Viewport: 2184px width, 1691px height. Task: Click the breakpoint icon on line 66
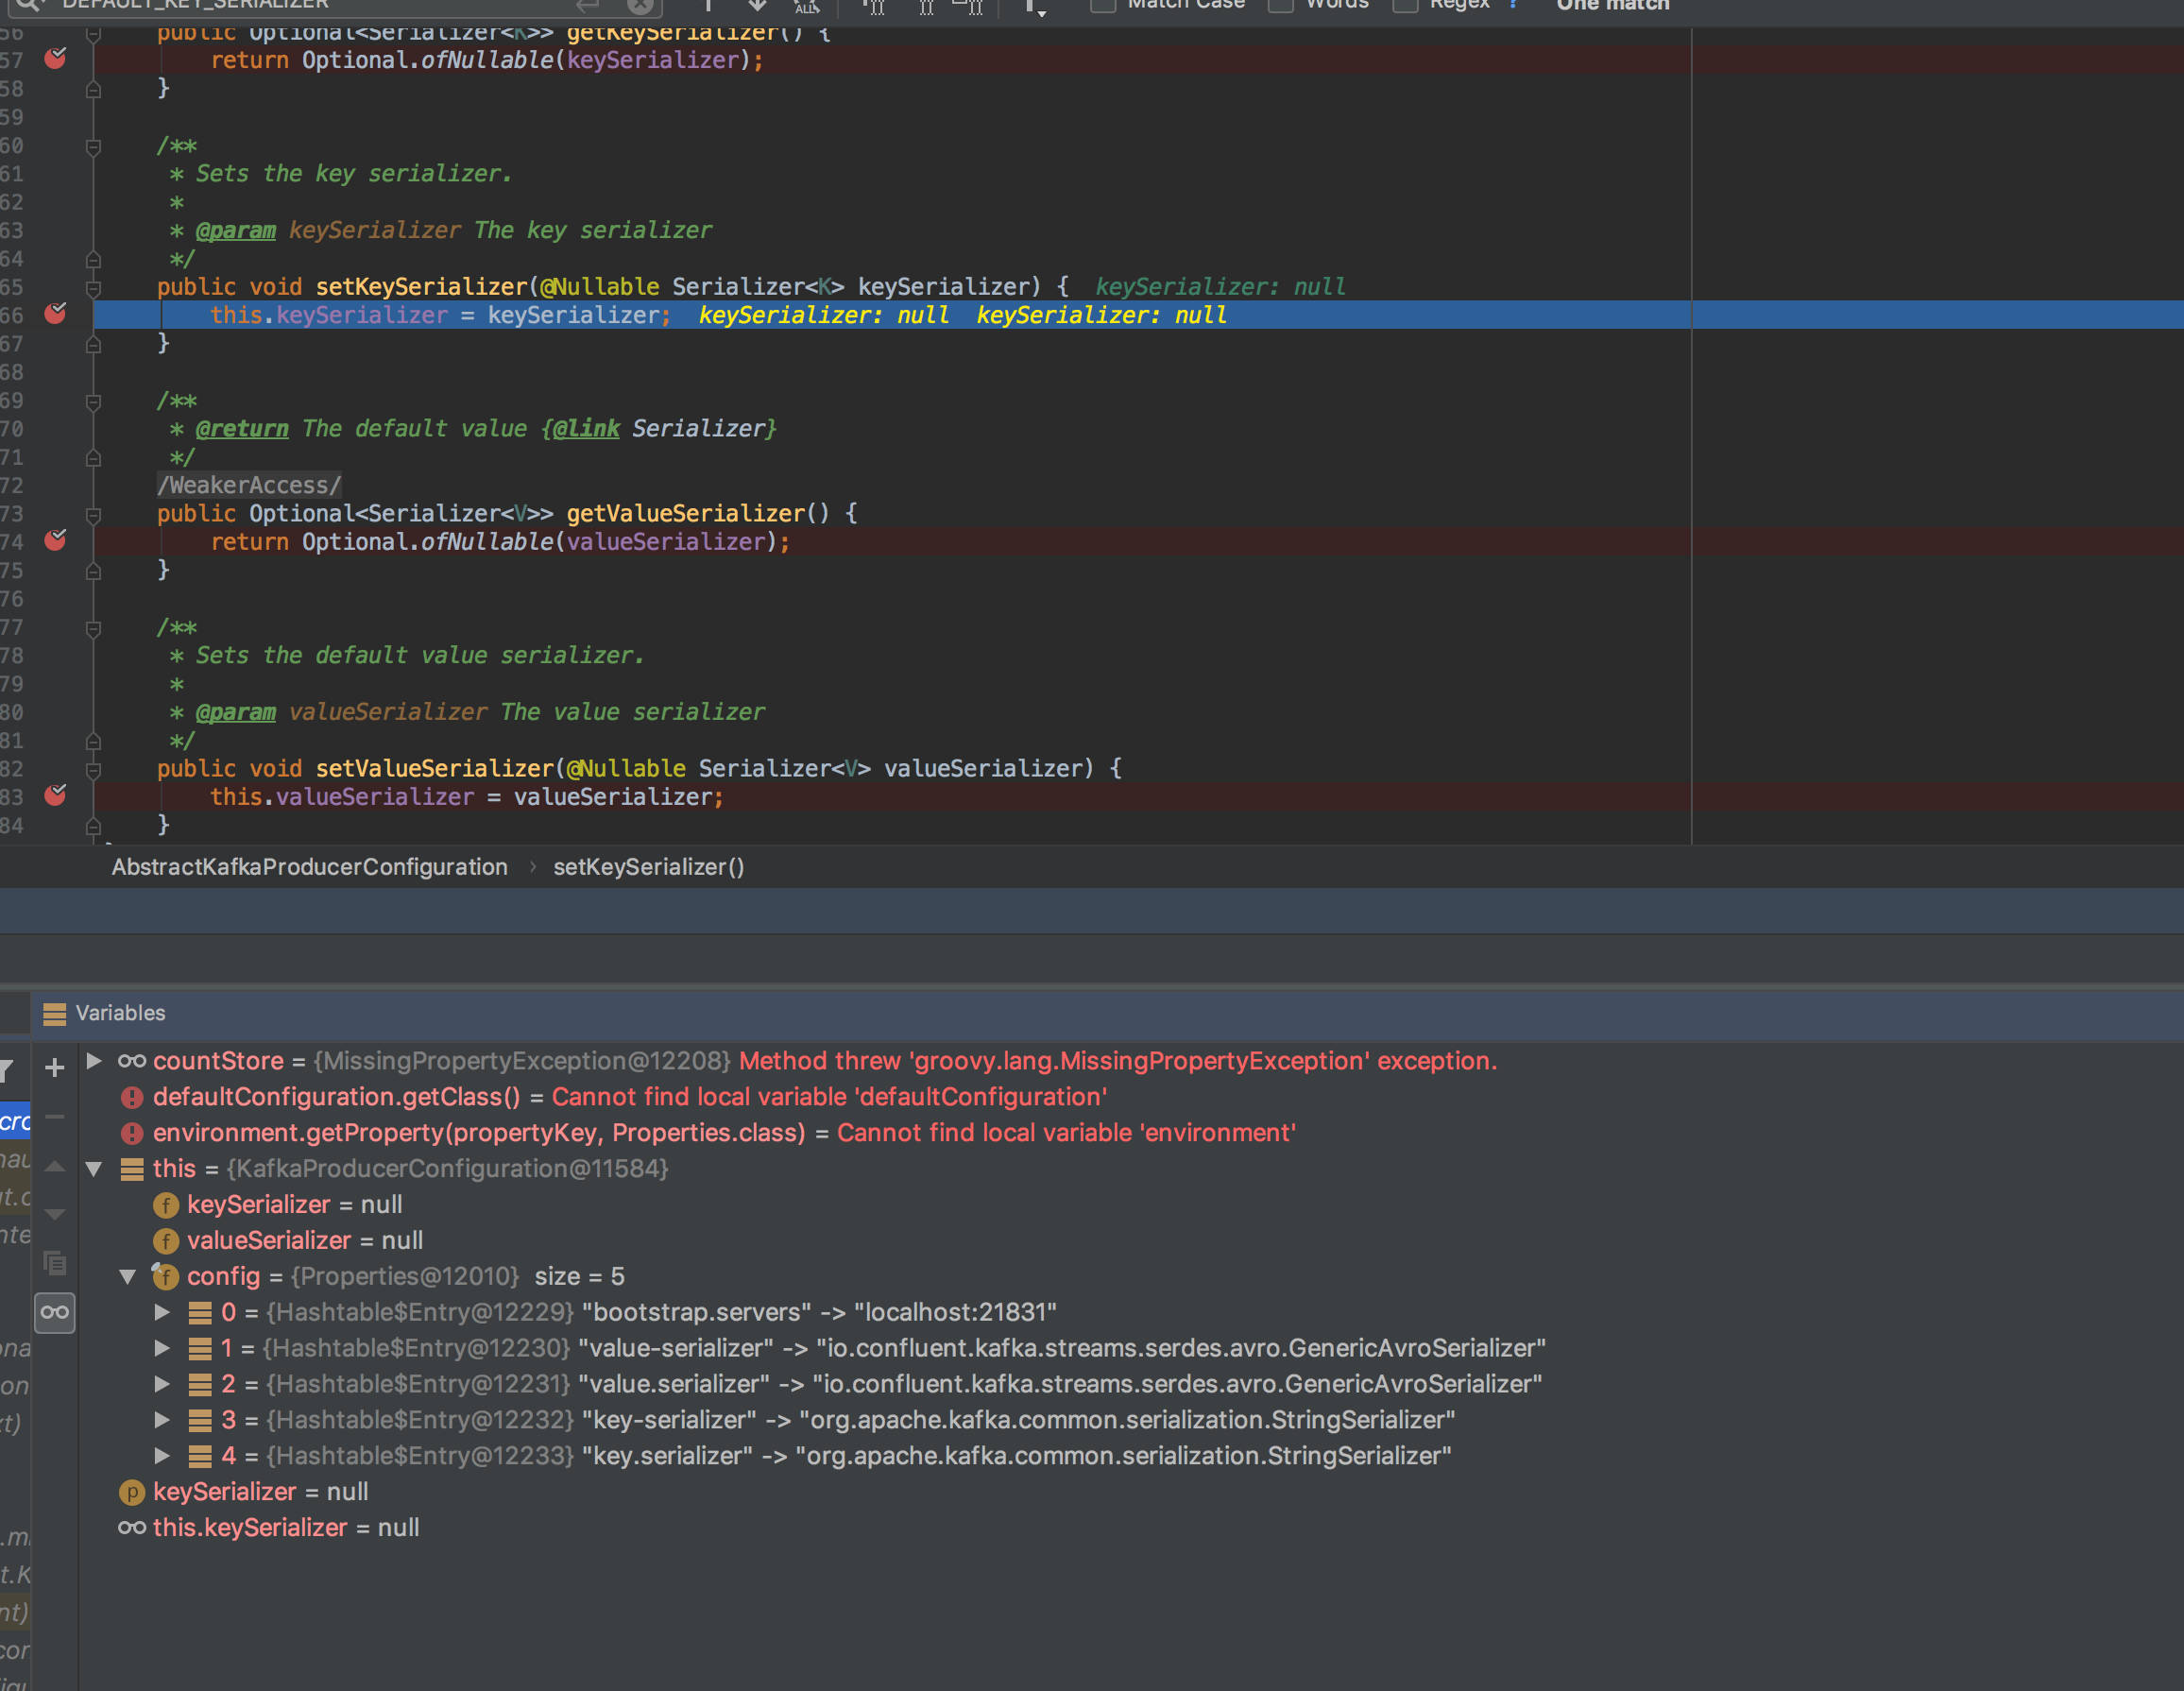click(55, 313)
